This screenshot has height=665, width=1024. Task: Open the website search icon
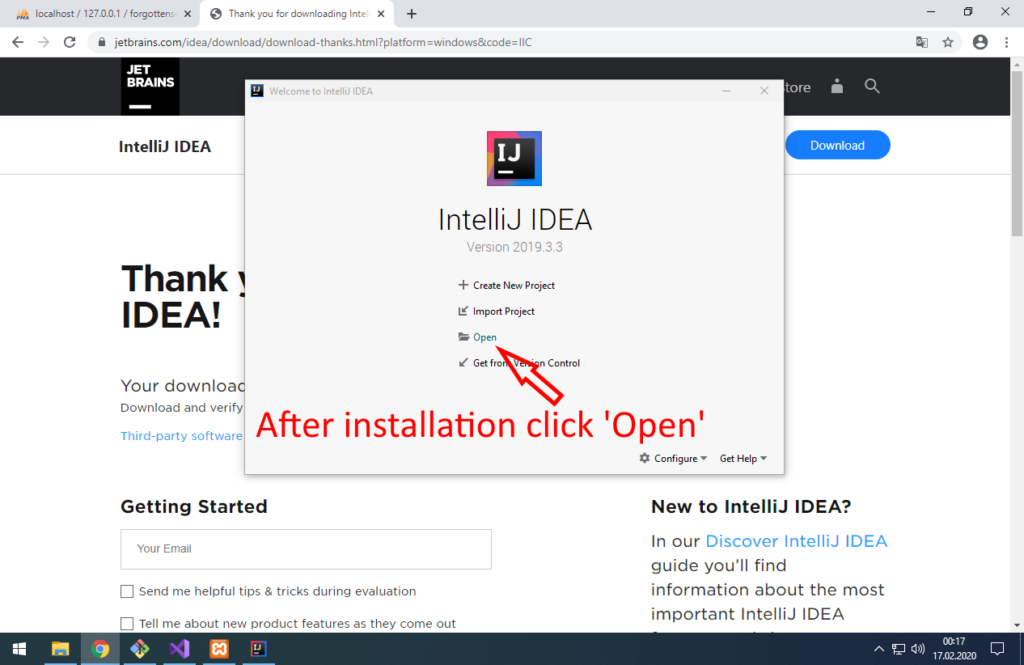click(872, 86)
